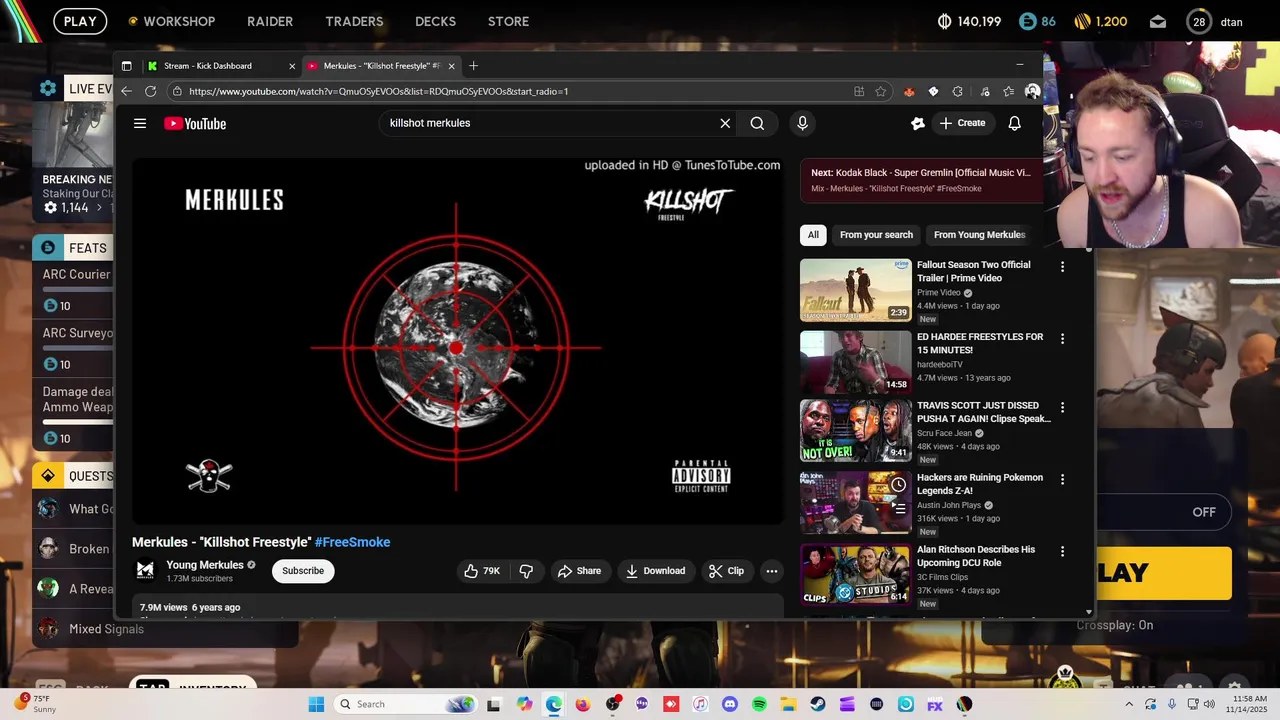The width and height of the screenshot is (1280, 720).
Task: Open STORE tab in game menu
Action: 508,21
